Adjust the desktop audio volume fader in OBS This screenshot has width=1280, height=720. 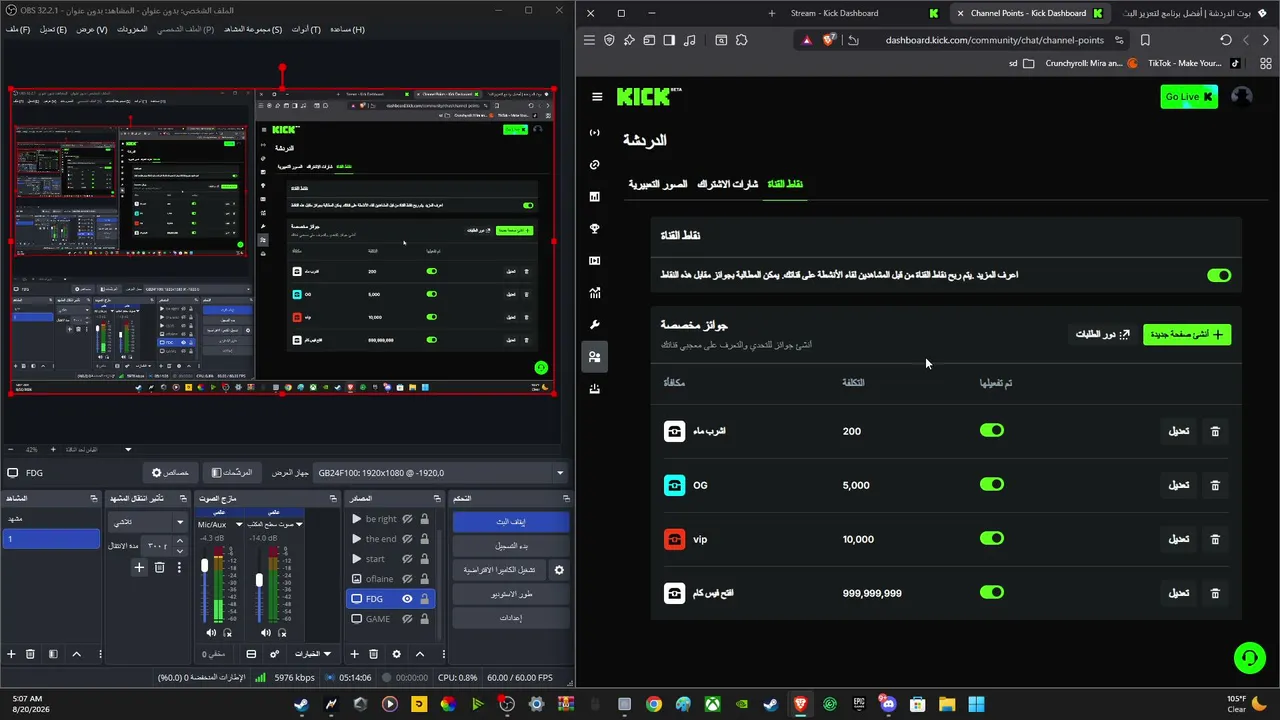(x=259, y=579)
